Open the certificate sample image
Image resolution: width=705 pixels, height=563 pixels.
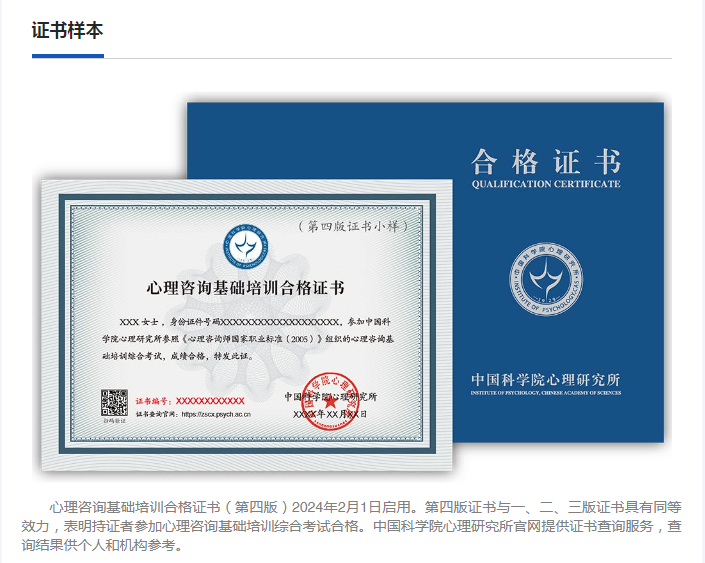tap(352, 286)
